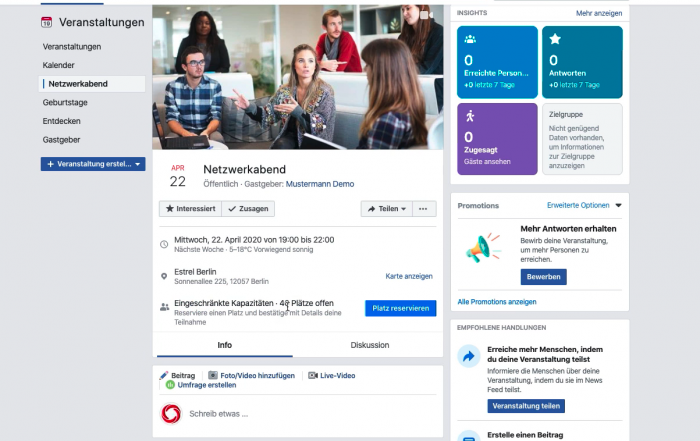Click the Veranstaltungen calendar icon in sidebar header
The width and height of the screenshot is (700, 441).
(x=46, y=22)
